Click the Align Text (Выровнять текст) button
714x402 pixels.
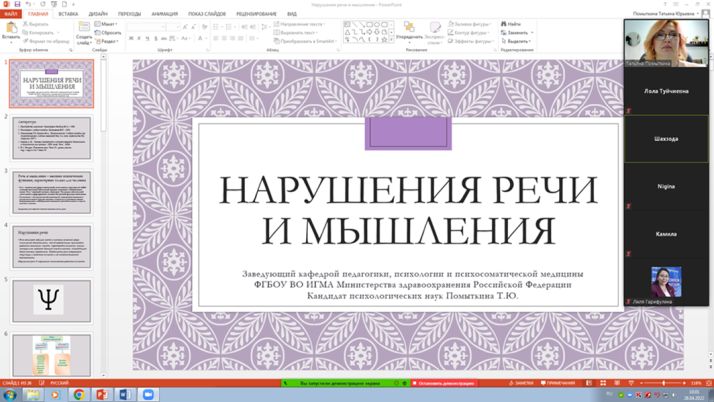tap(296, 33)
